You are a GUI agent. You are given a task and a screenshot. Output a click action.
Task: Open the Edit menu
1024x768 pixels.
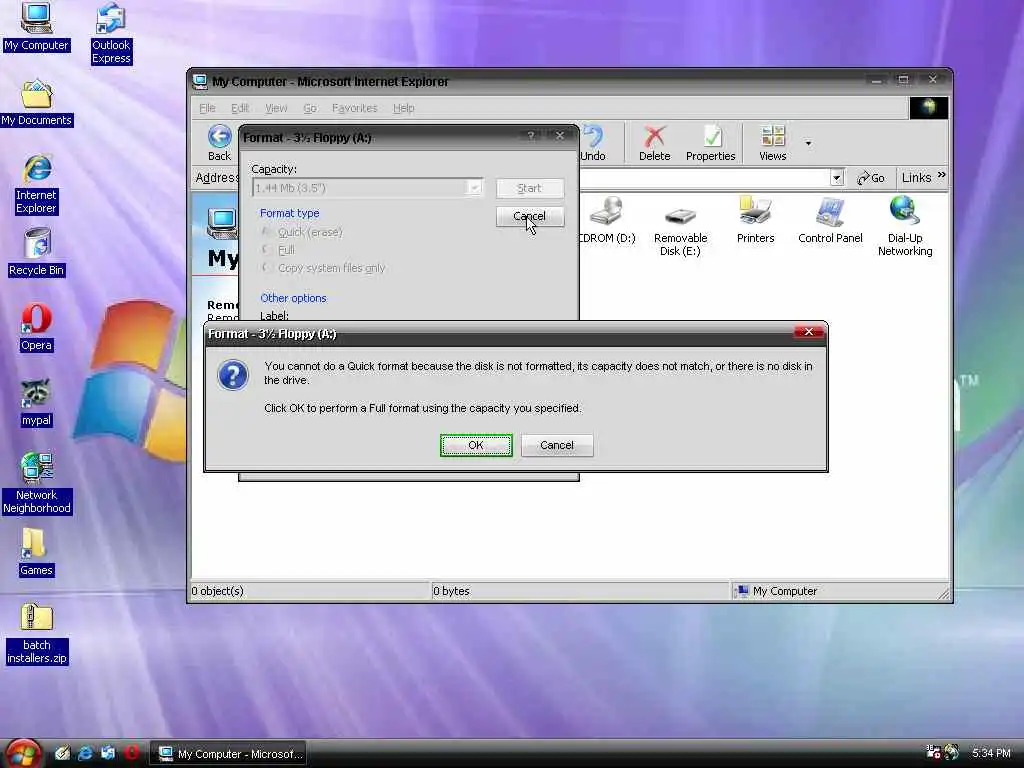click(240, 108)
